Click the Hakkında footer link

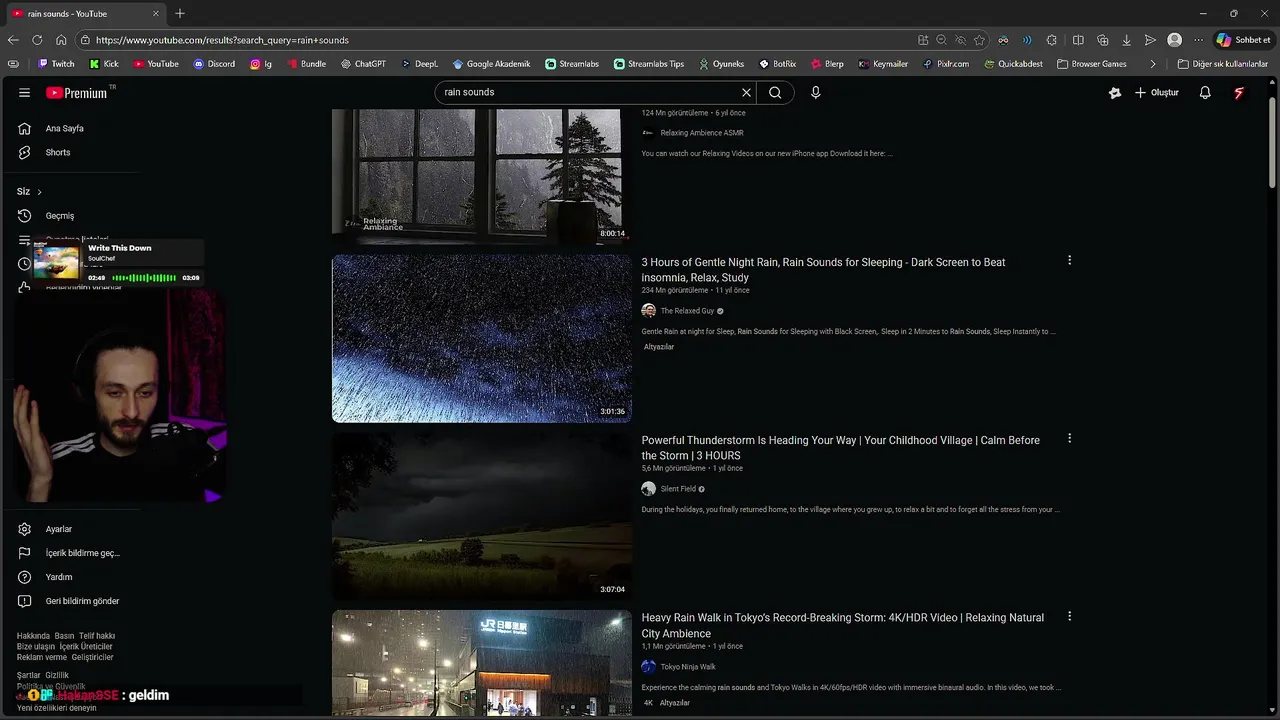[33, 636]
